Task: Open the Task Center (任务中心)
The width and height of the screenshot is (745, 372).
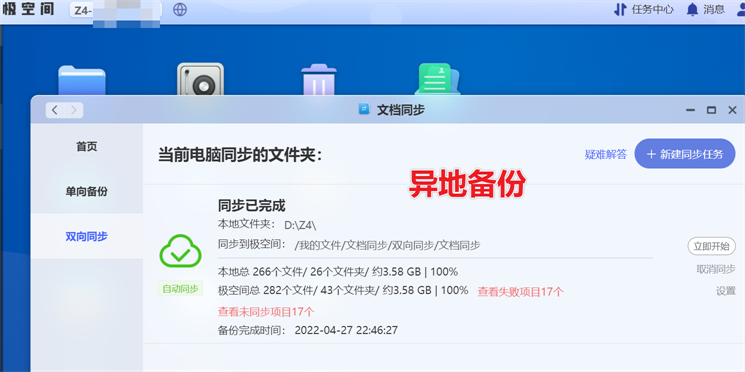Action: tap(644, 10)
